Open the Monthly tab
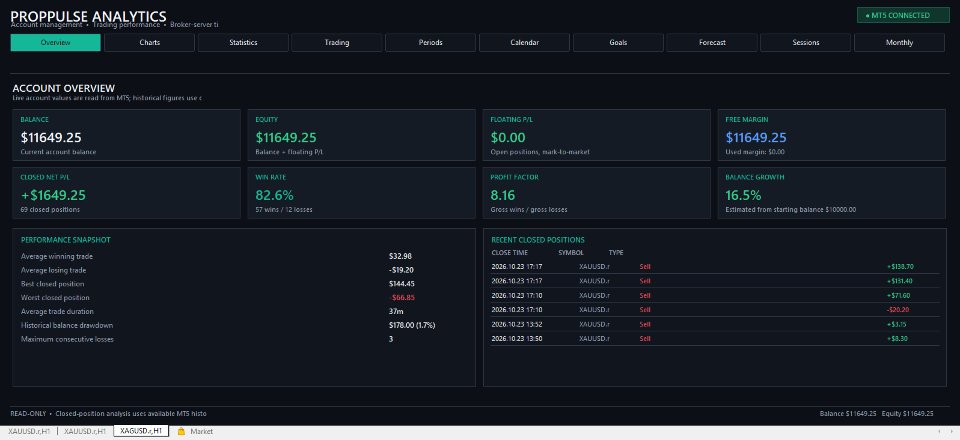The width and height of the screenshot is (960, 440). point(899,43)
